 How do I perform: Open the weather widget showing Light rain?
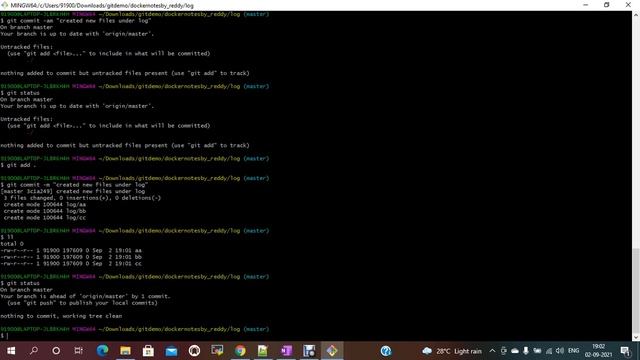click(452, 351)
